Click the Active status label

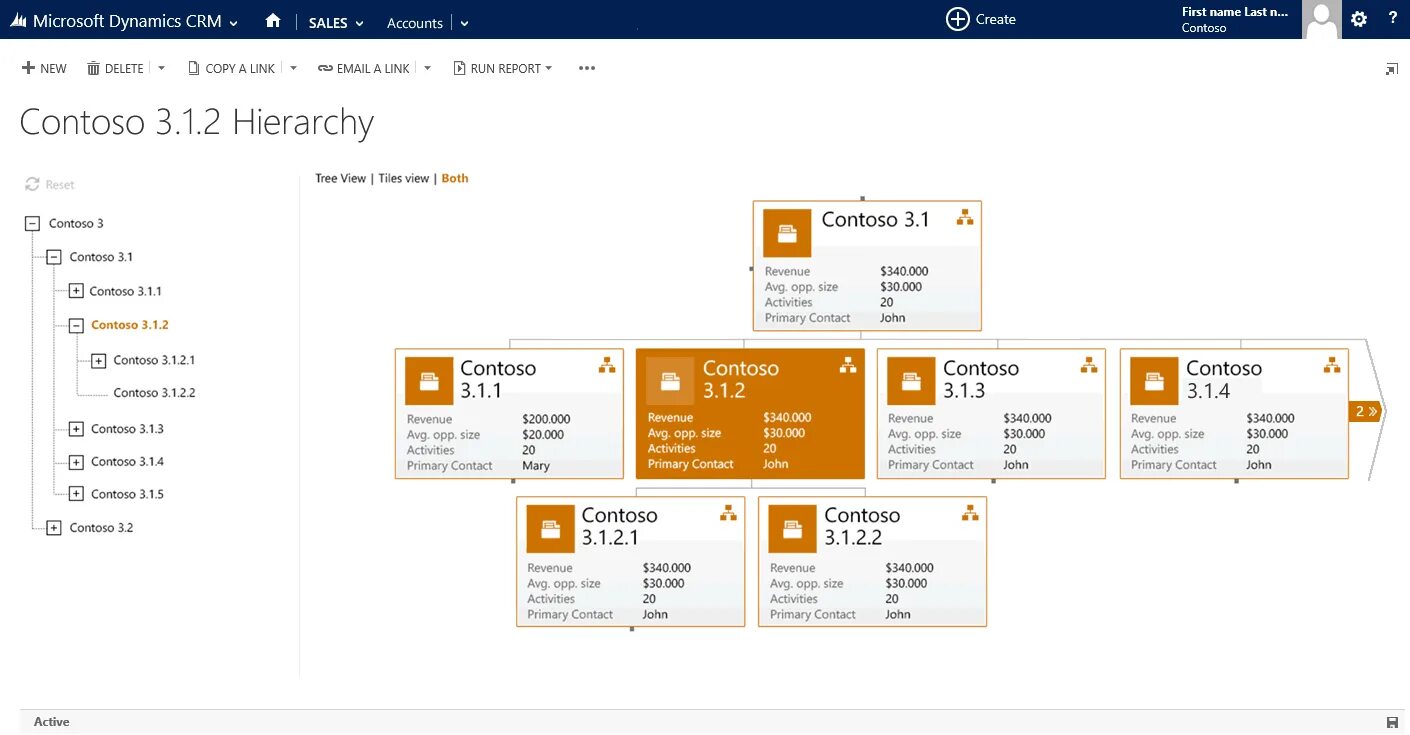pyautogui.click(x=52, y=722)
